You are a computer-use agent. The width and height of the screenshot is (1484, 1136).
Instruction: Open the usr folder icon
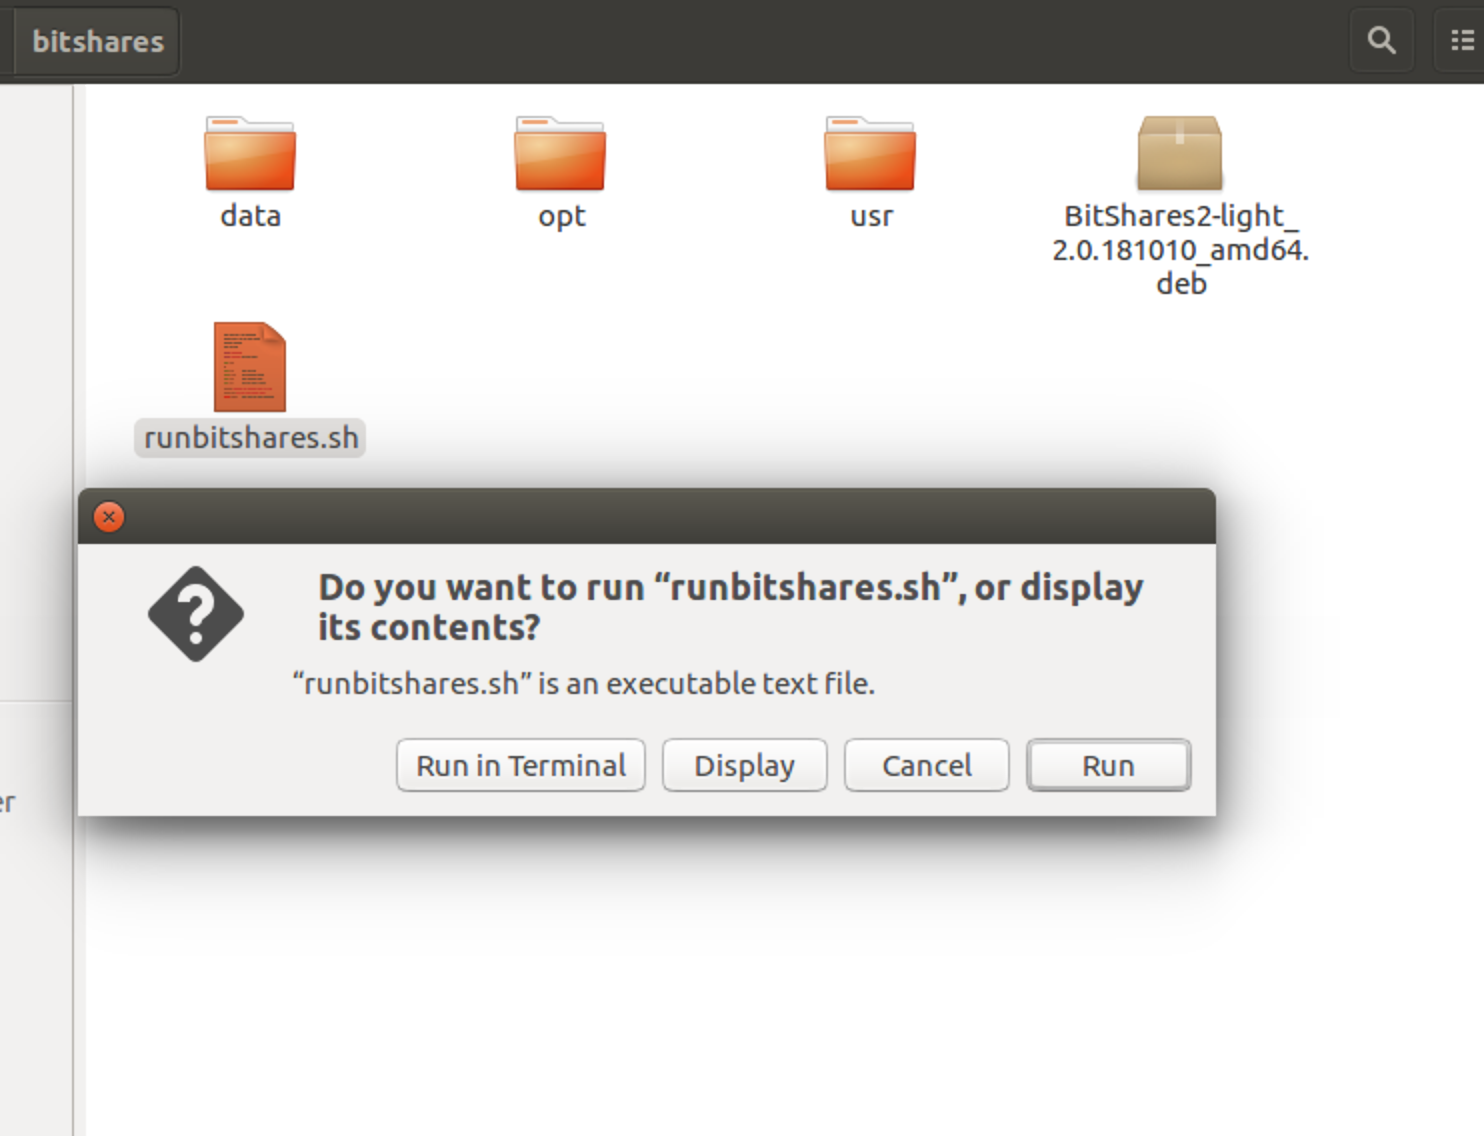pyautogui.click(x=870, y=153)
